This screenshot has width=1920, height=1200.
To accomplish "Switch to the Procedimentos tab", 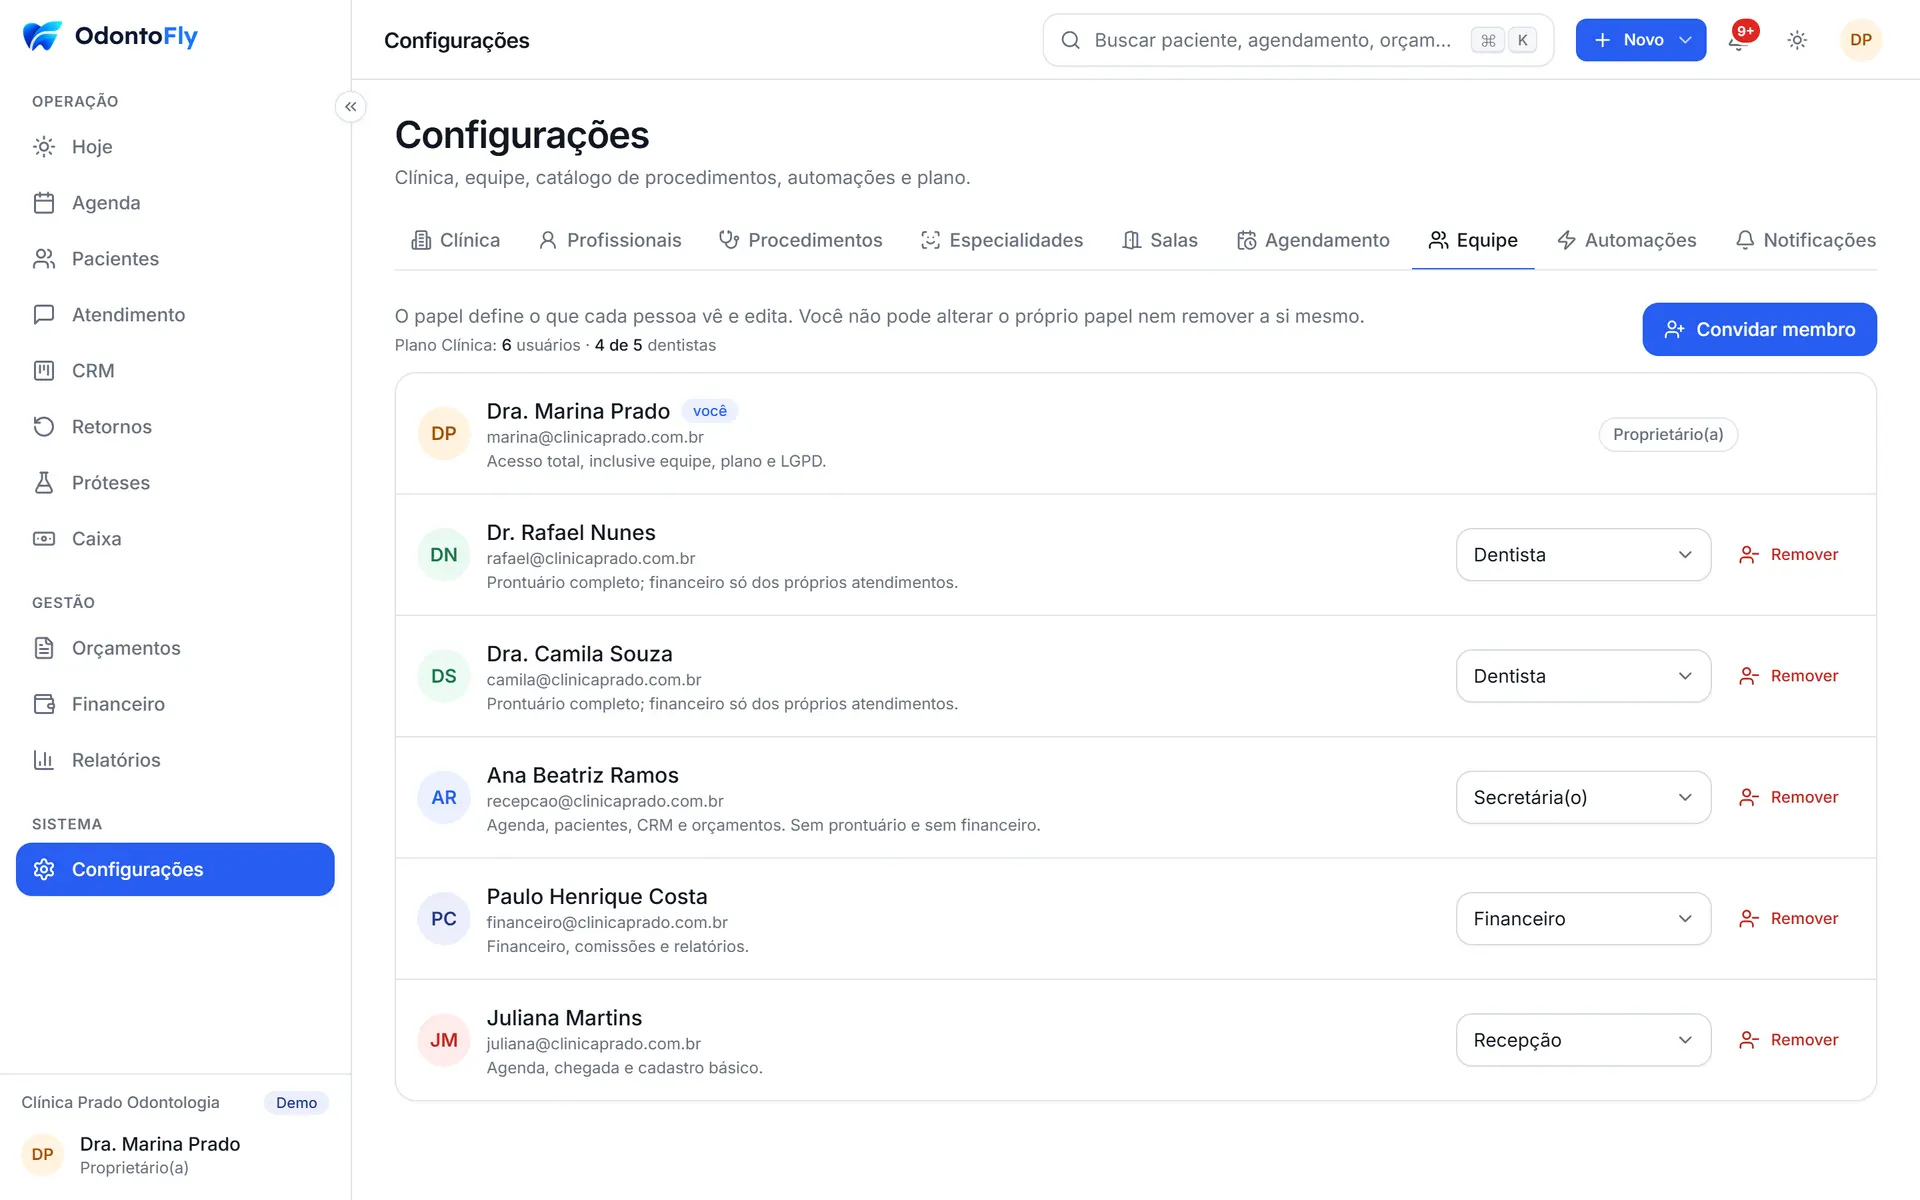I will 800,240.
